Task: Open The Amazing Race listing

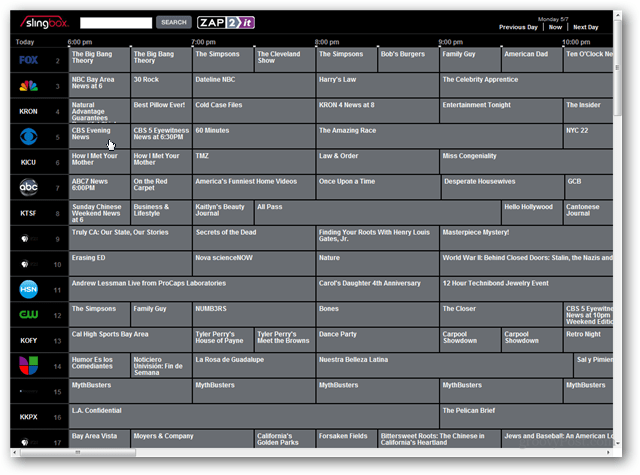Action: pyautogui.click(x=439, y=136)
